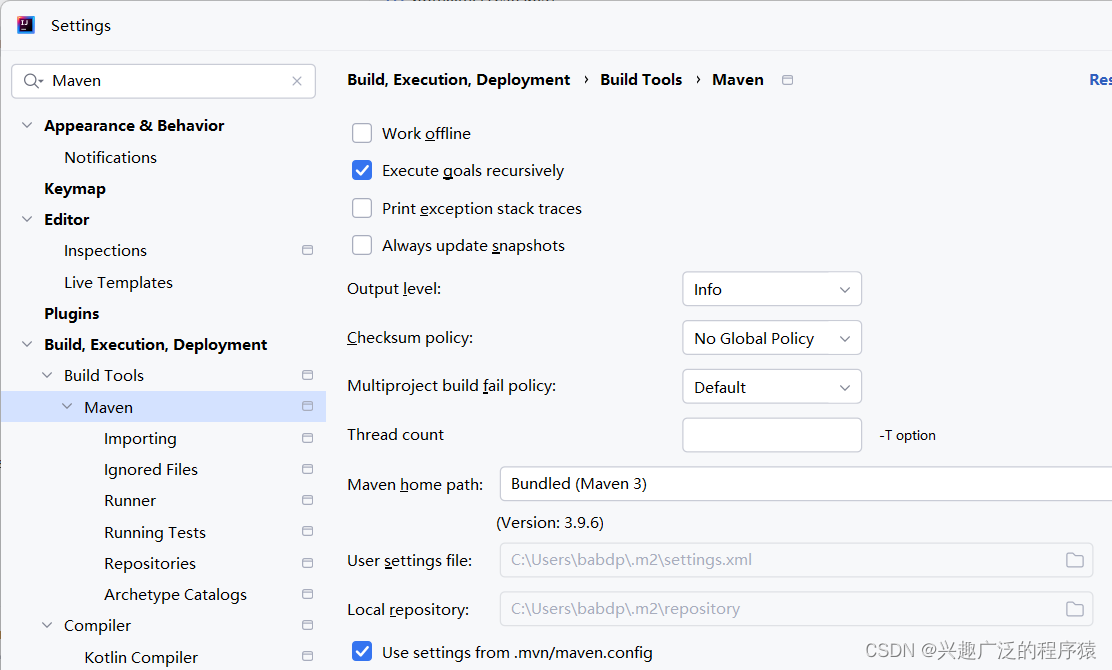Collapse Appearance & Behavior section
Screen dimensions: 1112x670
click(27, 125)
